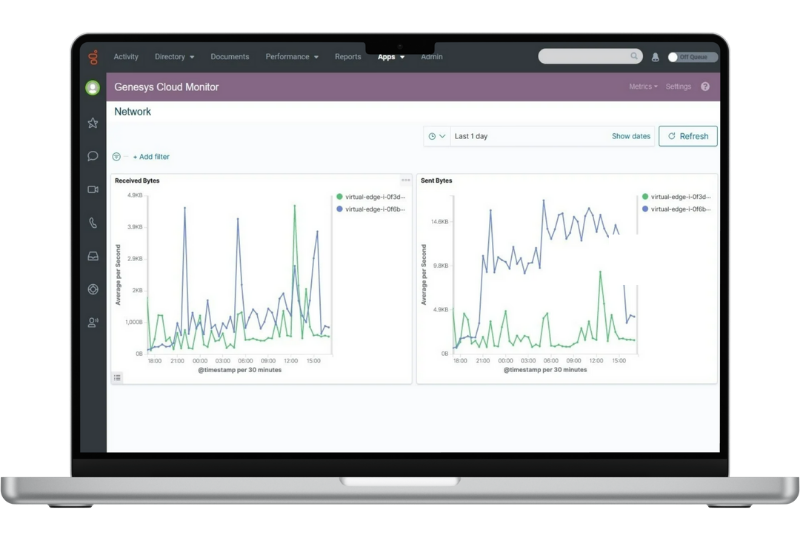Open the Documents menu item
This screenshot has width=800, height=533.
230,57
